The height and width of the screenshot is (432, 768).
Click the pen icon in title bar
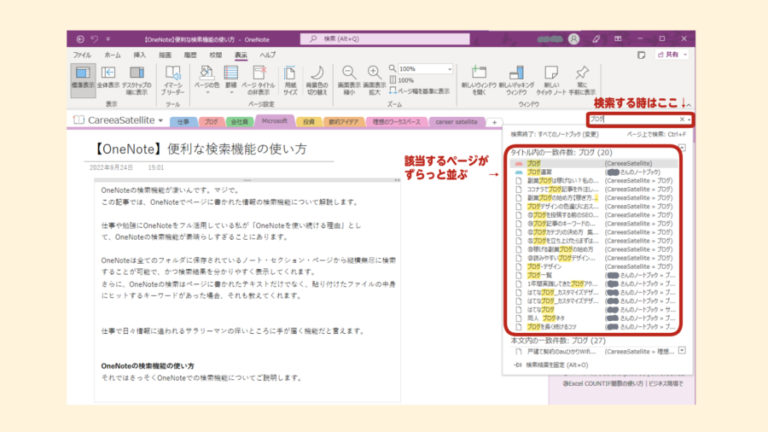tap(596, 39)
